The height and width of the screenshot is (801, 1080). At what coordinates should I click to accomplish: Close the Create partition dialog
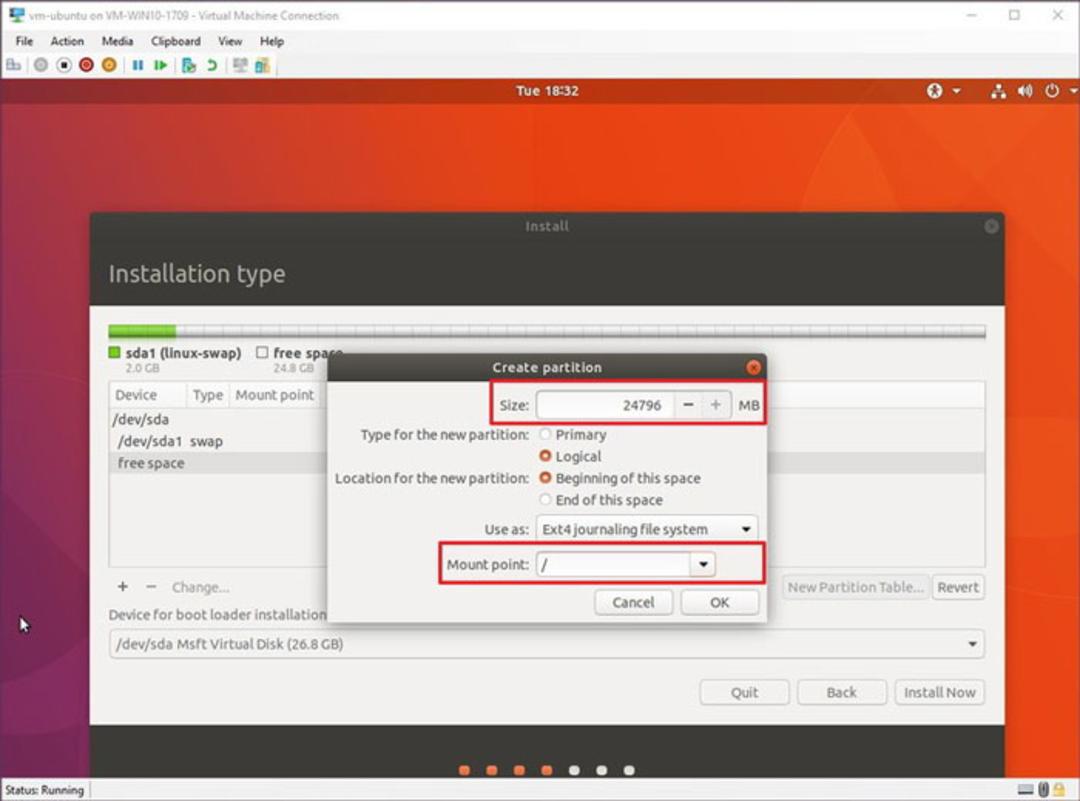click(x=754, y=368)
